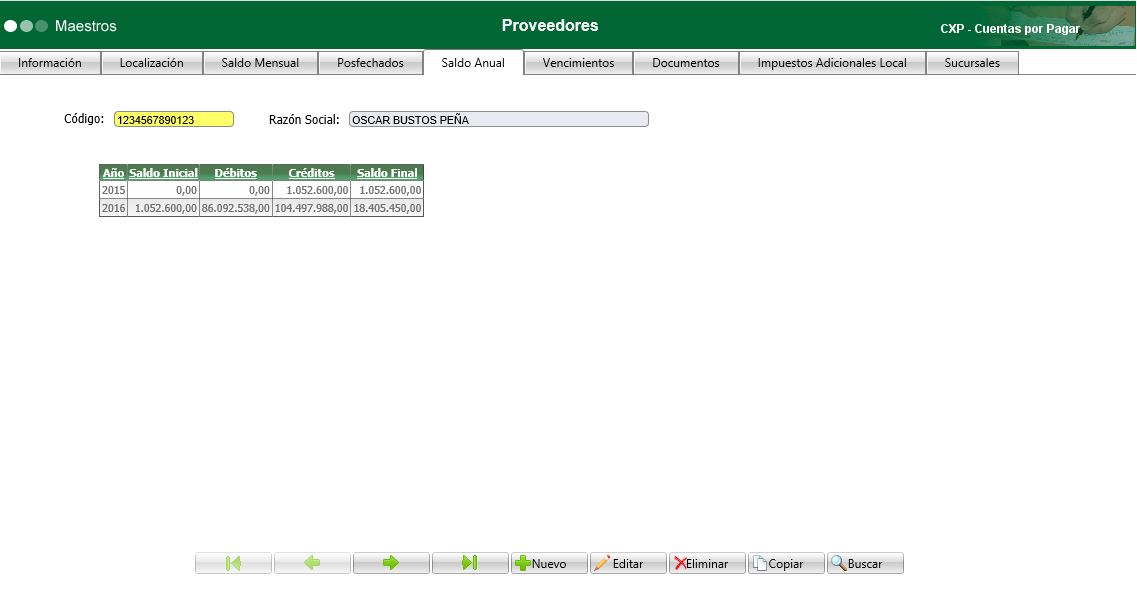Open the Documentos tab
This screenshot has height=595, width=1137.
pyautogui.click(x=686, y=63)
